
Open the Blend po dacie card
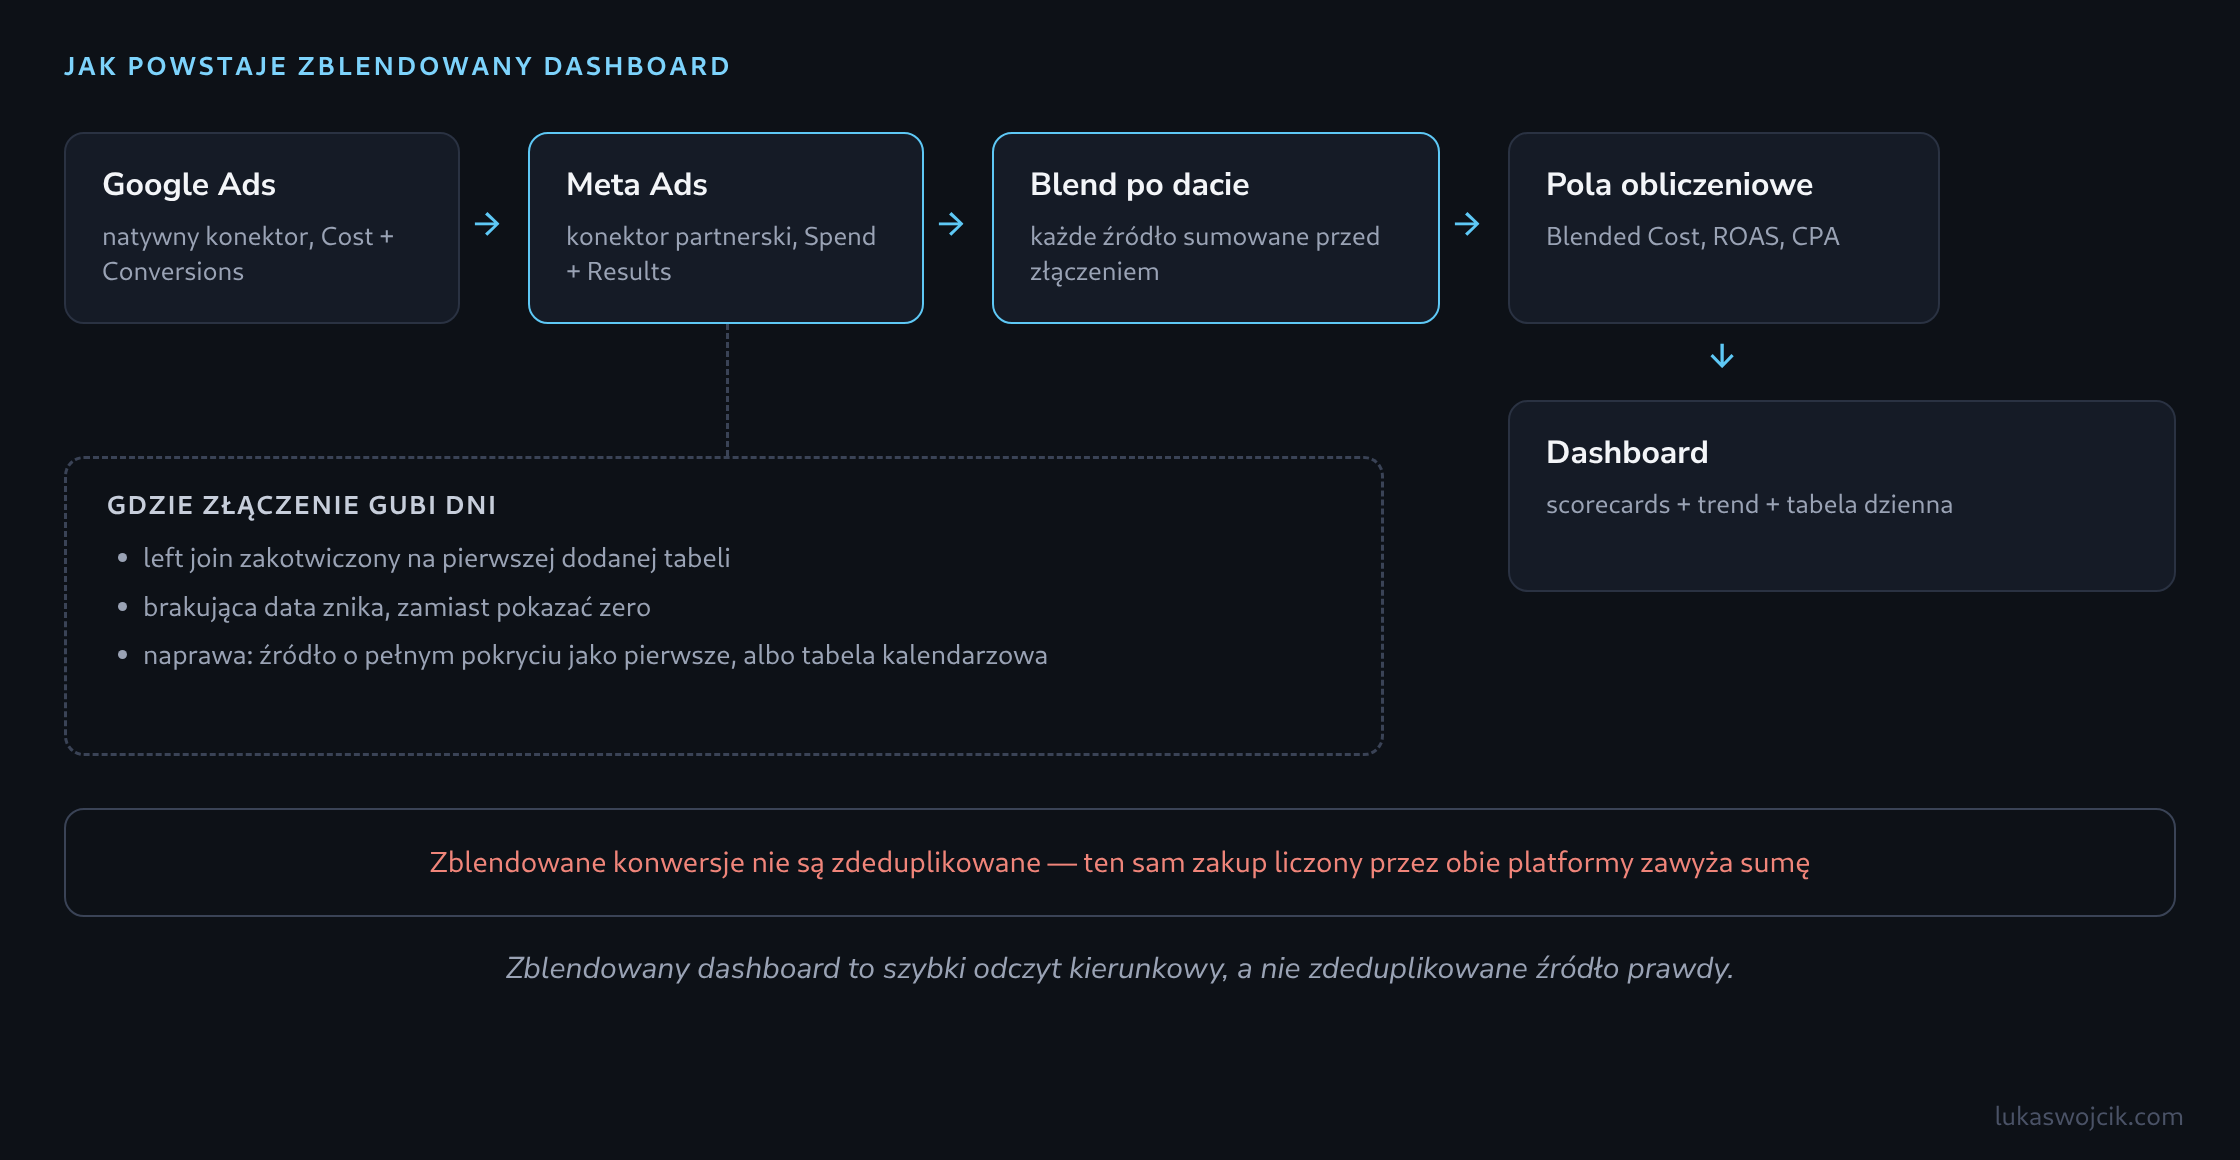[x=1216, y=228]
